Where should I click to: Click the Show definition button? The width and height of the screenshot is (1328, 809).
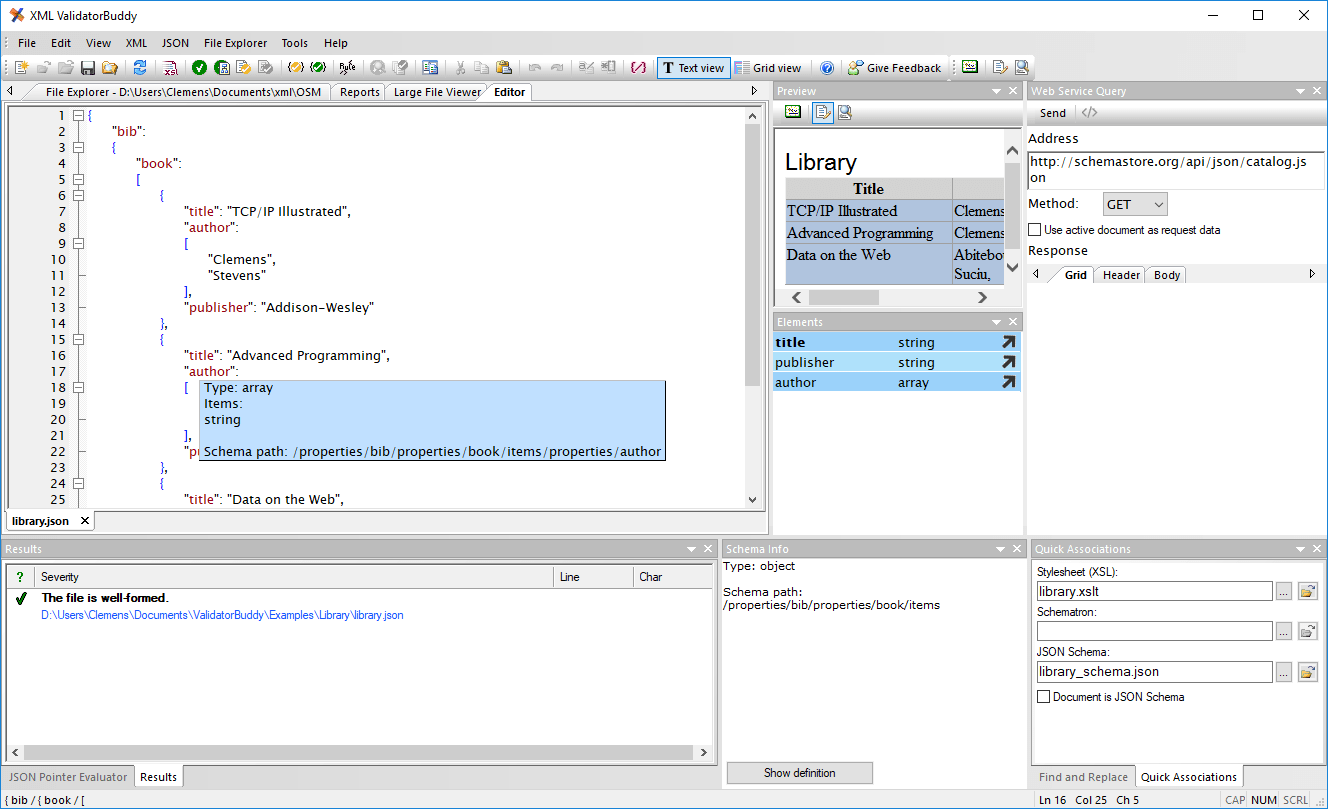point(799,772)
